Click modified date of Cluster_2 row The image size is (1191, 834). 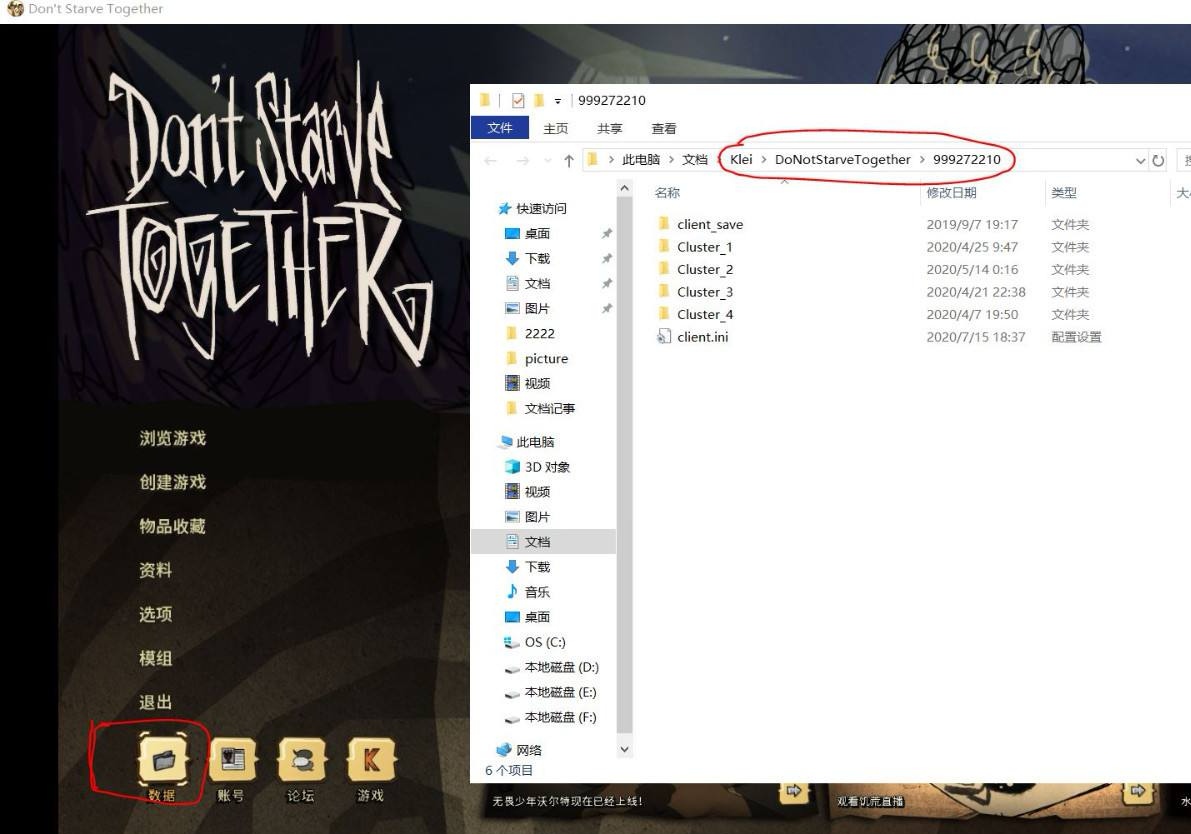point(972,270)
